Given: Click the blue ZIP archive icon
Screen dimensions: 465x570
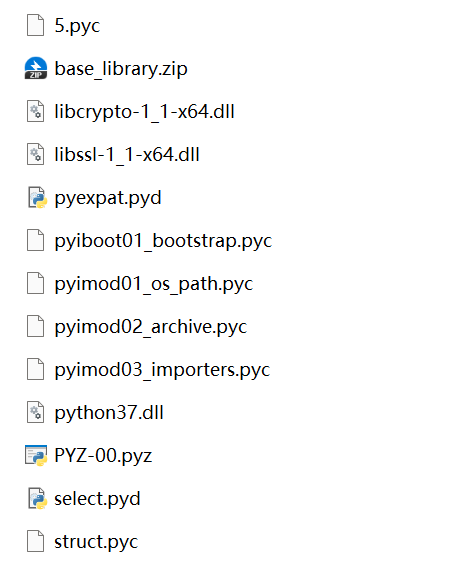Looking at the screenshot, I should click(36, 68).
